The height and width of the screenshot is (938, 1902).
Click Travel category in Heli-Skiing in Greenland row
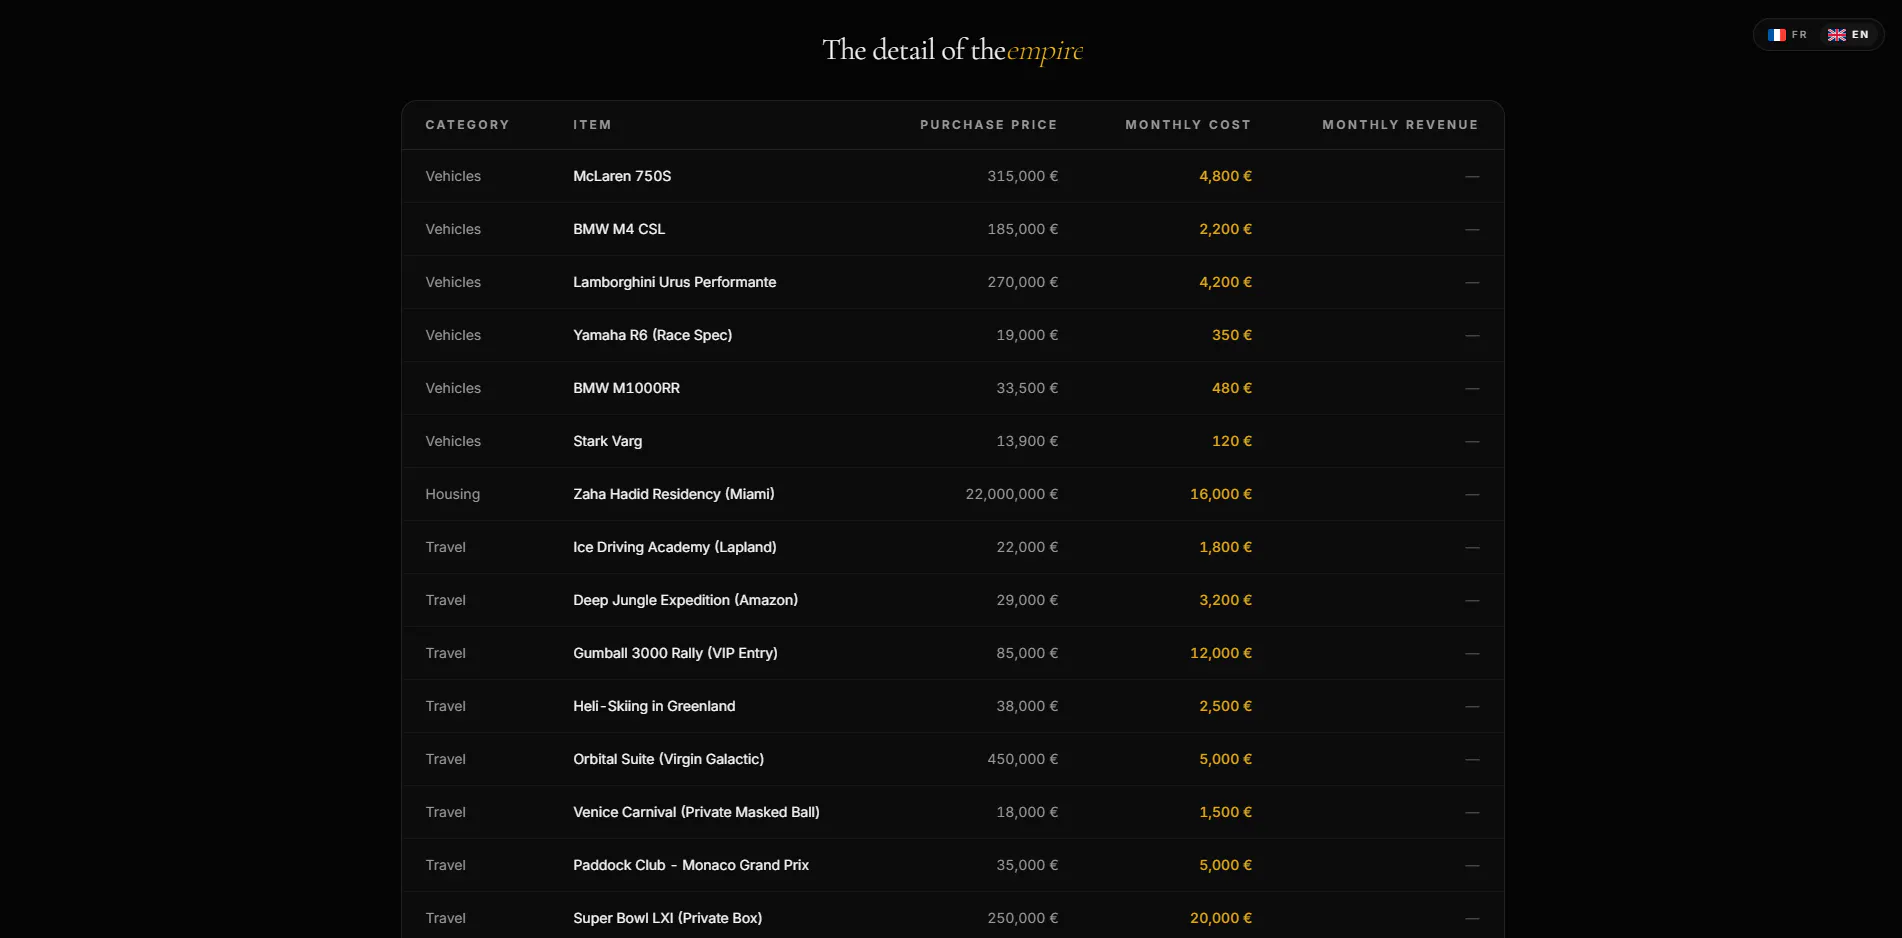pos(445,706)
